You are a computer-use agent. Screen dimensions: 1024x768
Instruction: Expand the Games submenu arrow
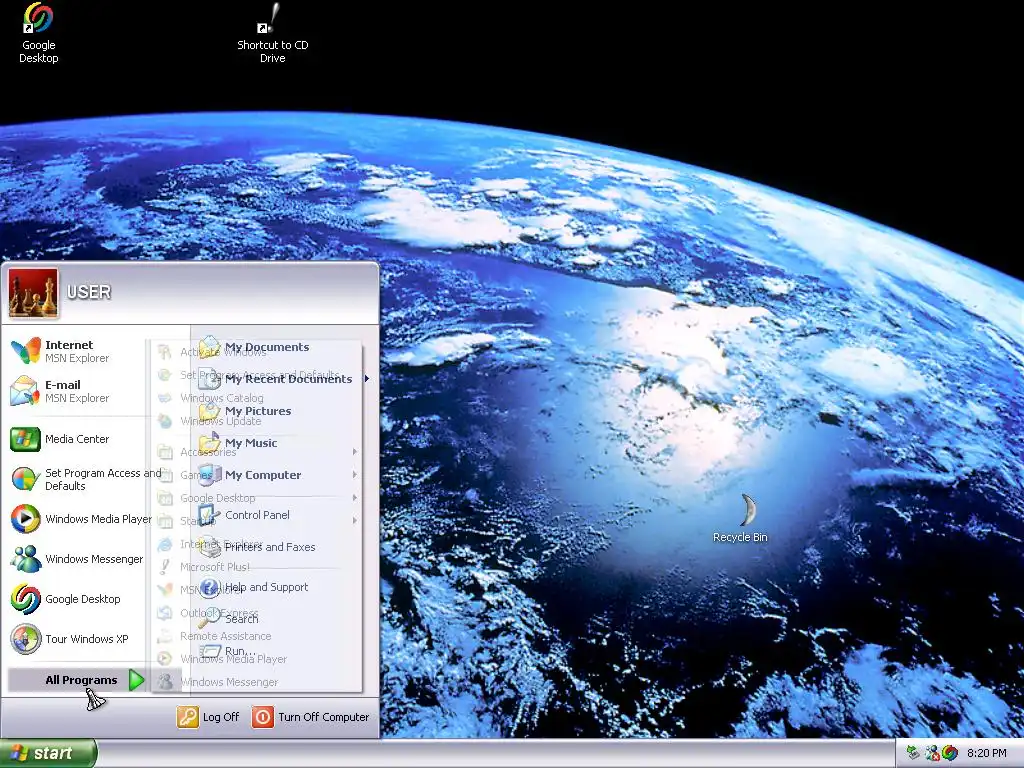(355, 475)
